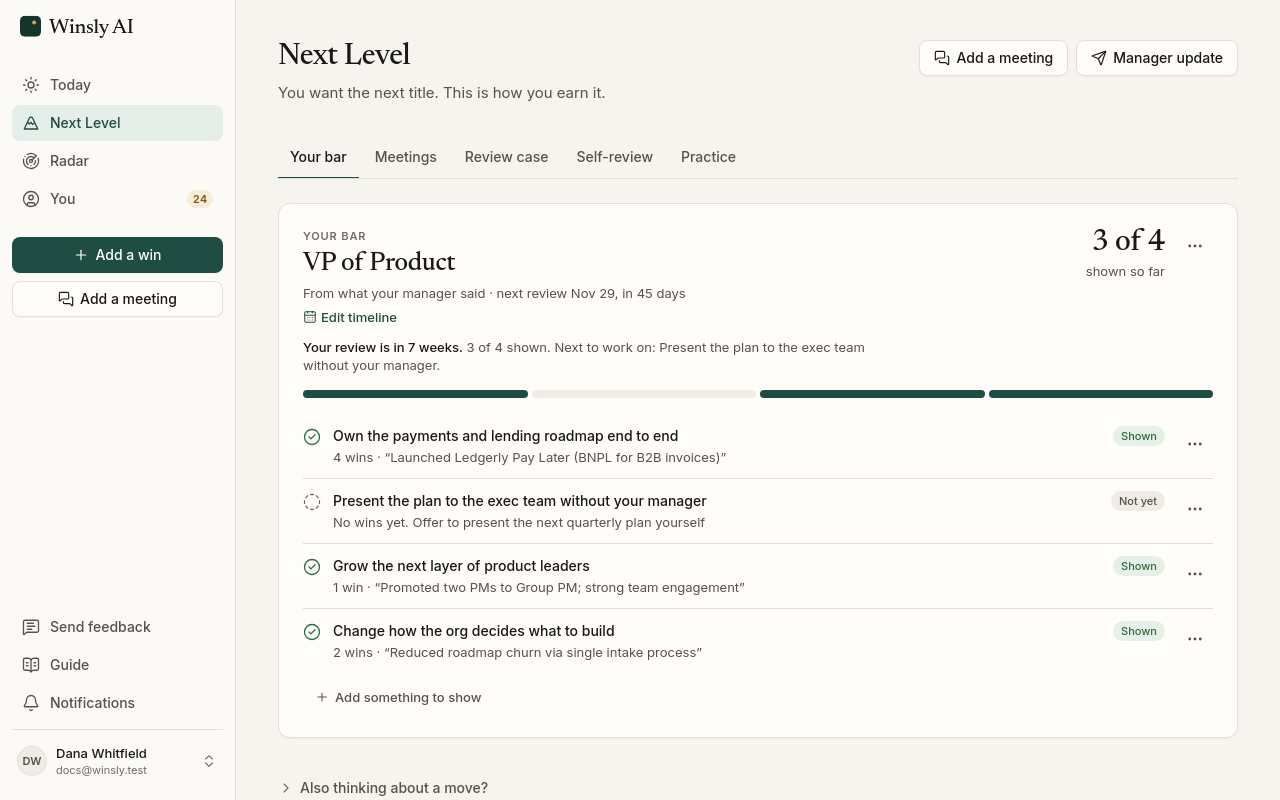Click the DW avatar
The image size is (1280, 800).
click(x=32, y=761)
